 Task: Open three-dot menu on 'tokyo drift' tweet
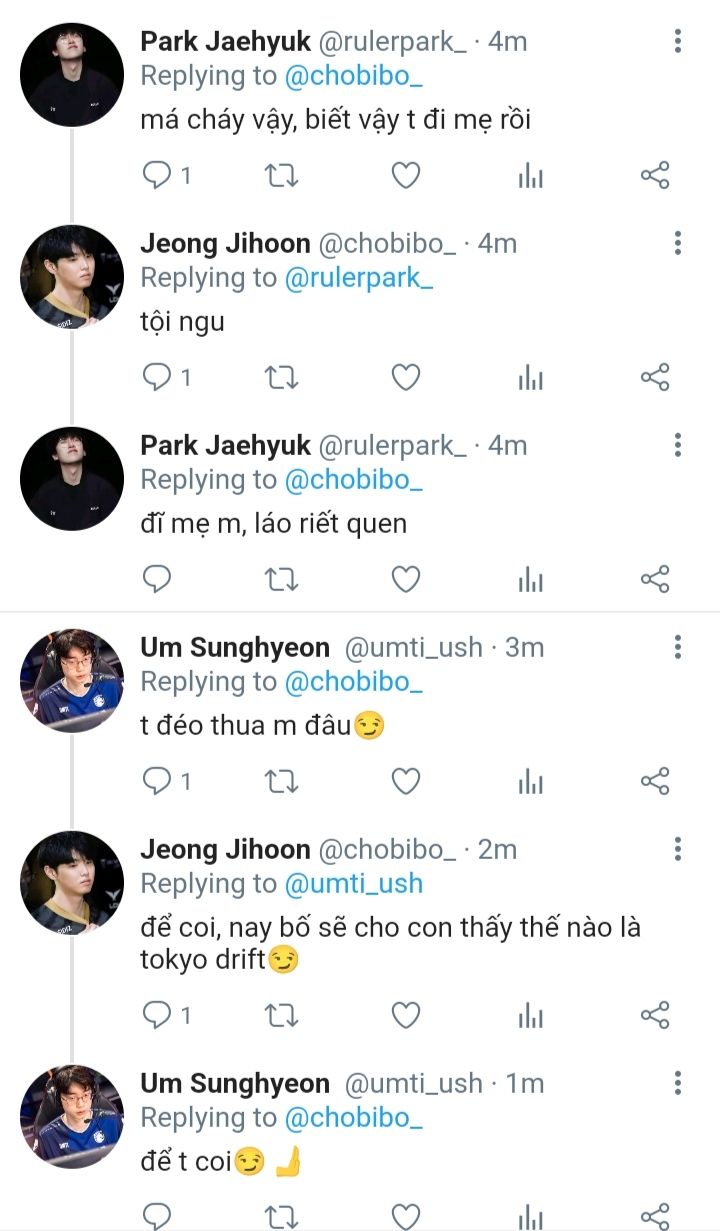678,850
